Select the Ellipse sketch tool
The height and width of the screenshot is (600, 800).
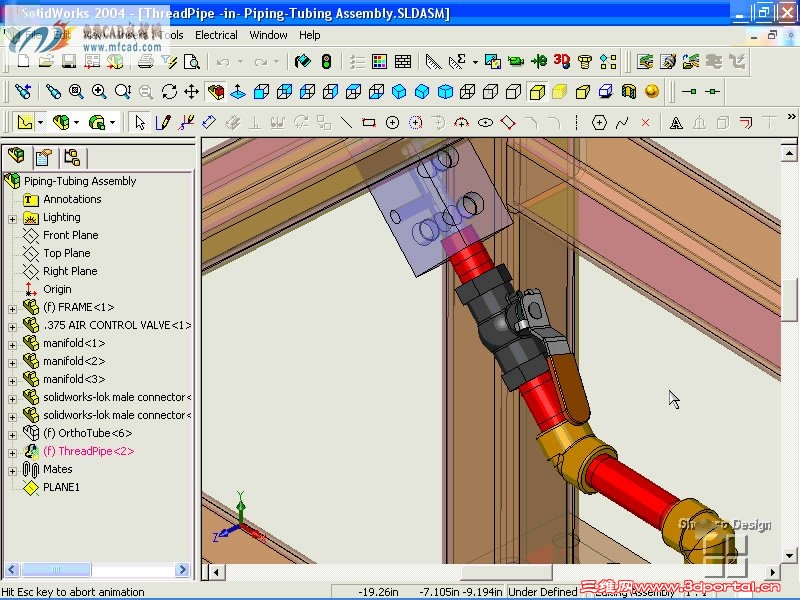(485, 122)
